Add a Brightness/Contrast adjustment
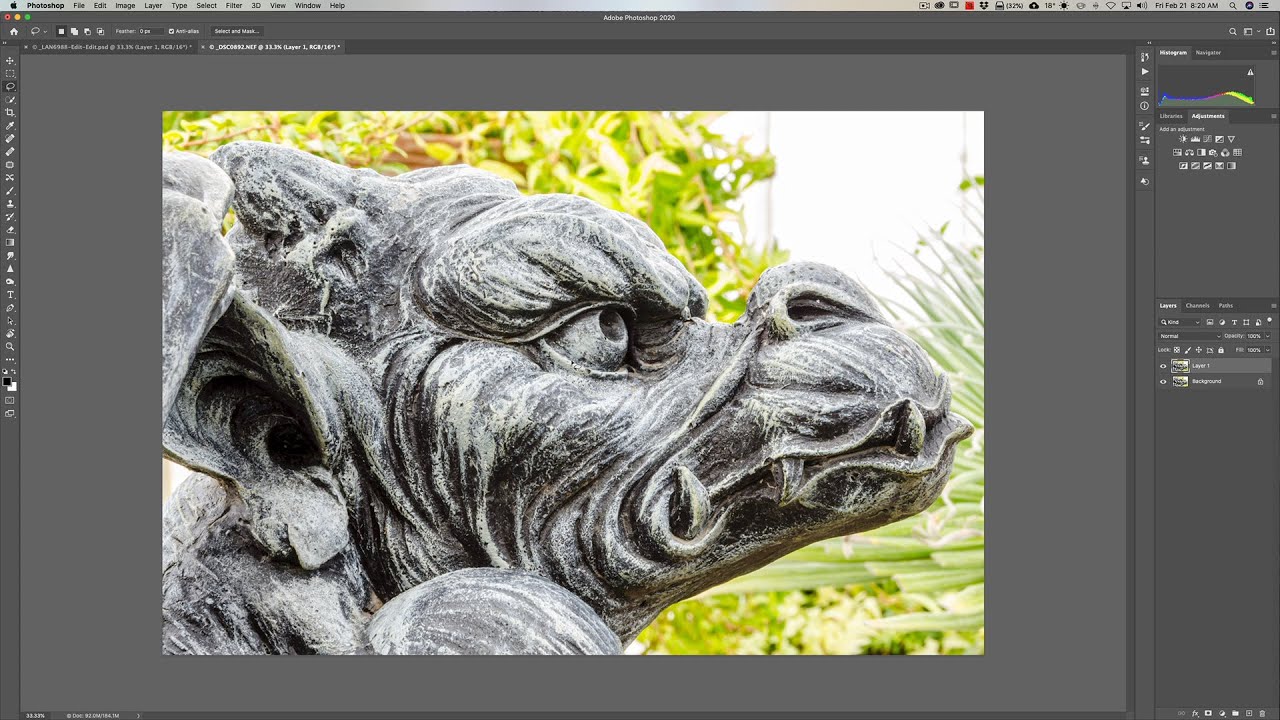Viewport: 1280px width, 720px height. coord(1183,139)
